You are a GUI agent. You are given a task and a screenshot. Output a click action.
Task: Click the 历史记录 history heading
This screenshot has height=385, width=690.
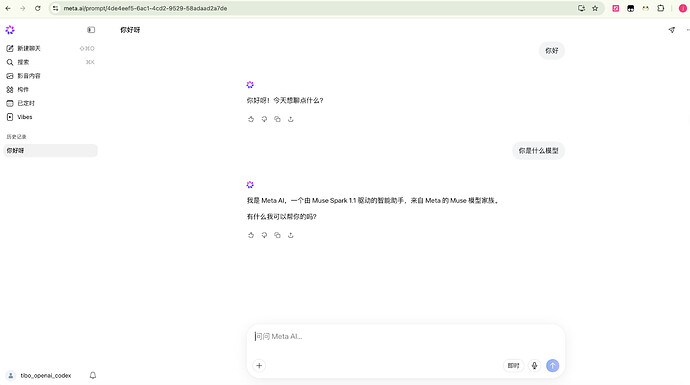pos(16,137)
